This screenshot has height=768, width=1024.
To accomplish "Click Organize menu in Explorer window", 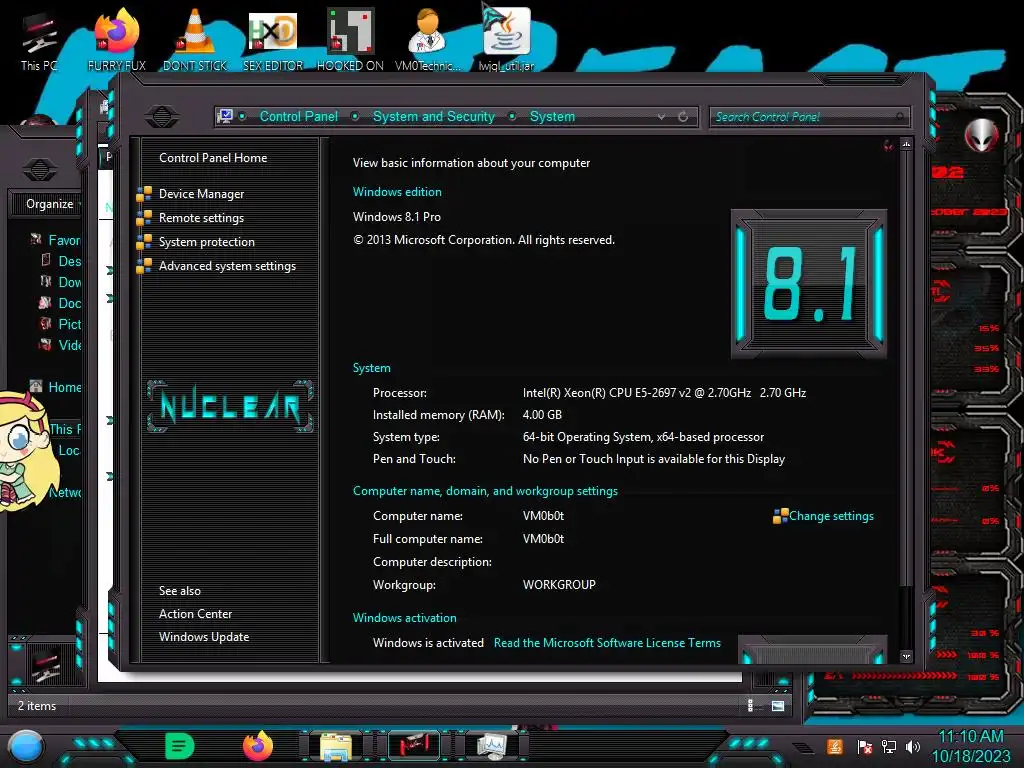I will click(x=52, y=204).
